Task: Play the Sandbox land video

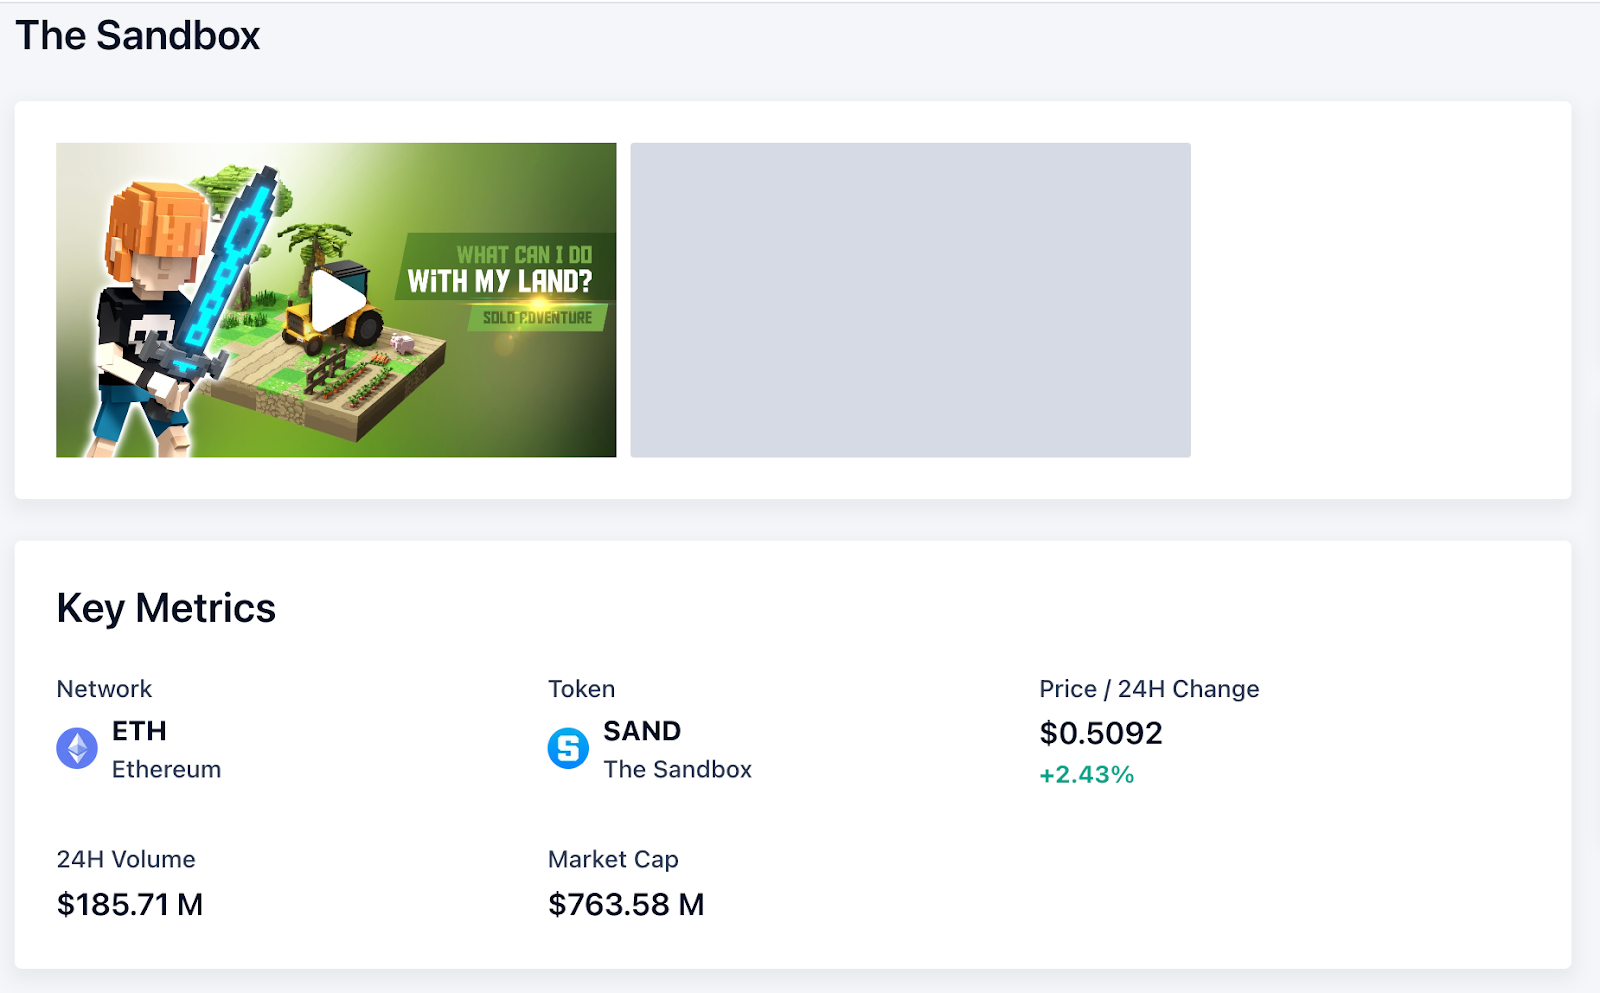Action: [x=337, y=300]
